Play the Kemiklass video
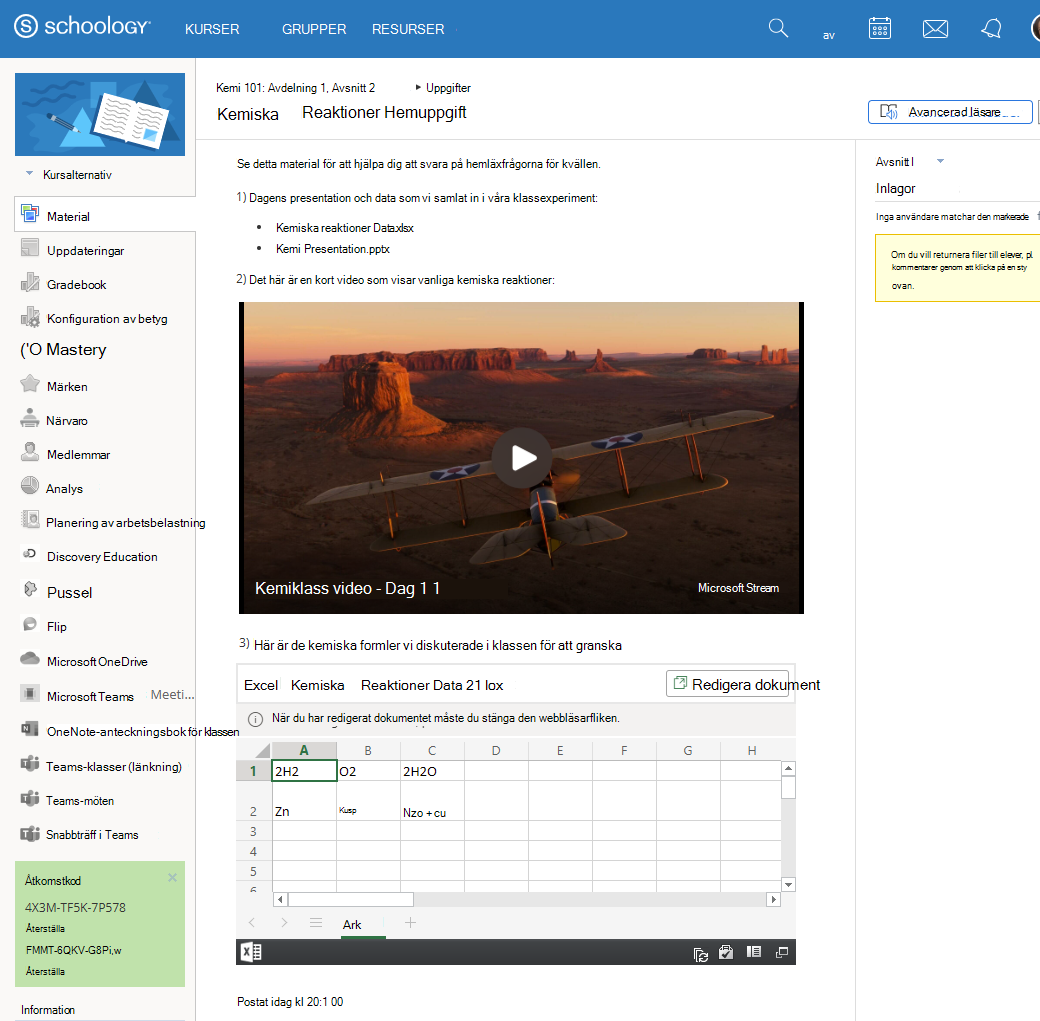Screen dimensions: 1040x1021 [522, 458]
